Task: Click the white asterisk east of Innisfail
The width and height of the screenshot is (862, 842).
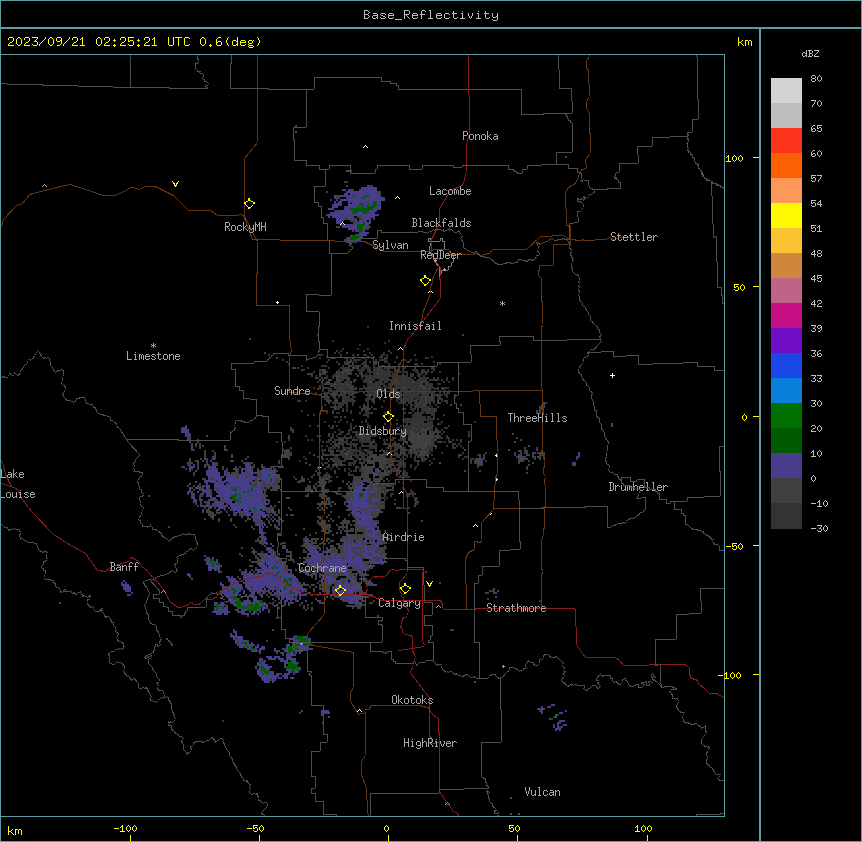Action: coord(502,304)
